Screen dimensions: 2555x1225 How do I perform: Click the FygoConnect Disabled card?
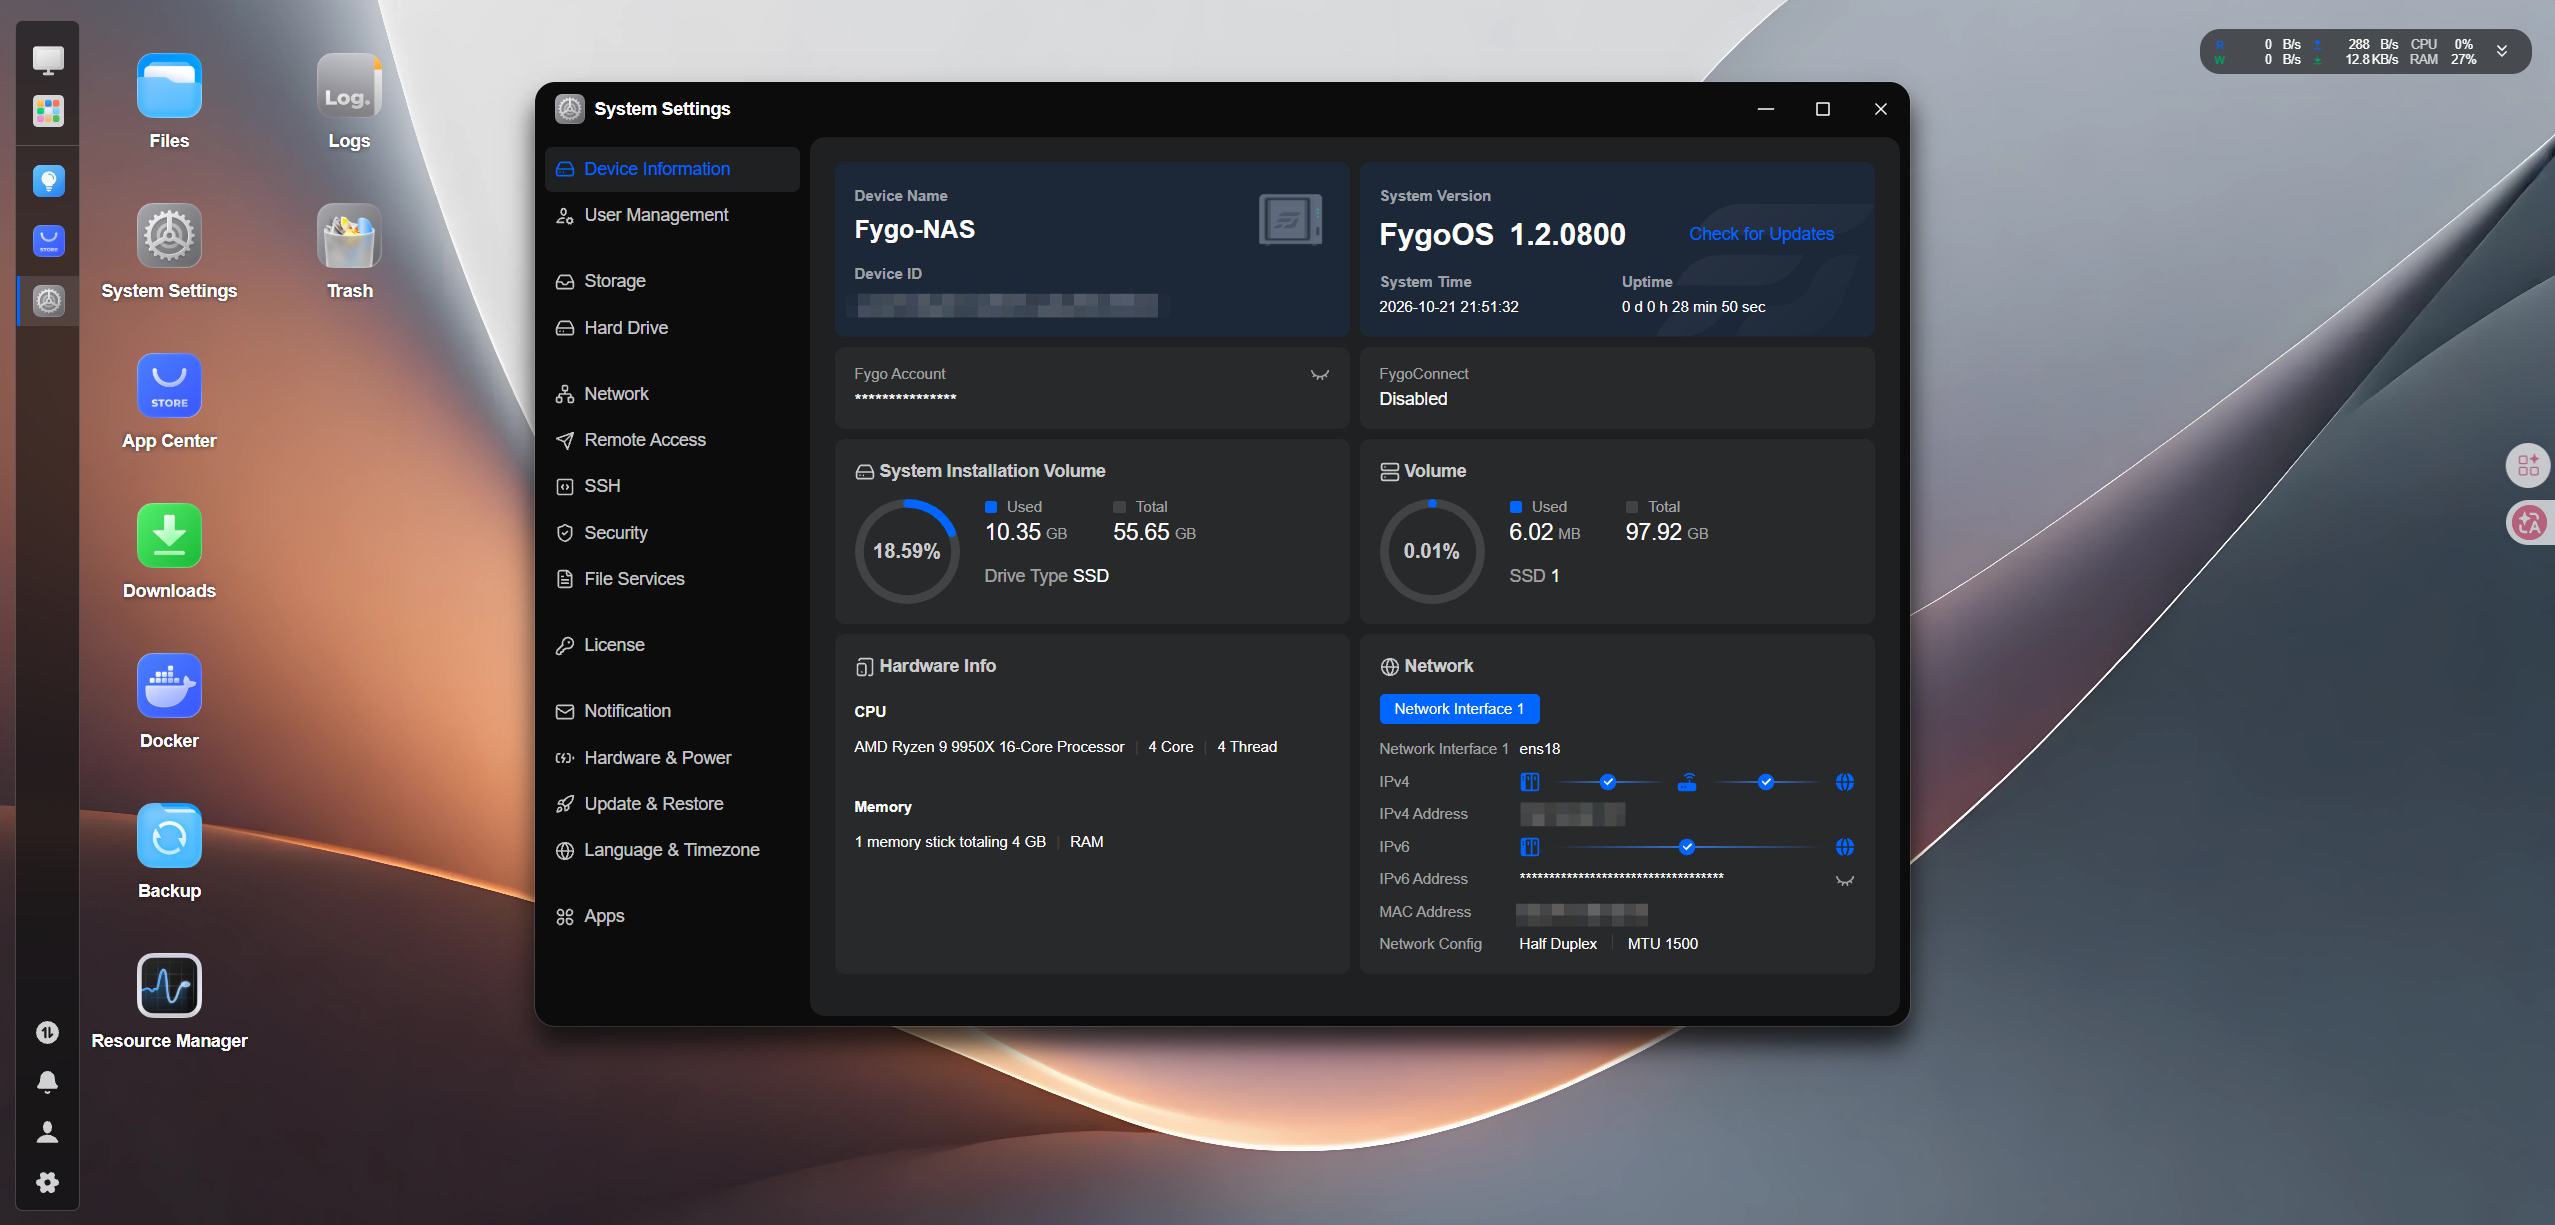(x=1616, y=388)
